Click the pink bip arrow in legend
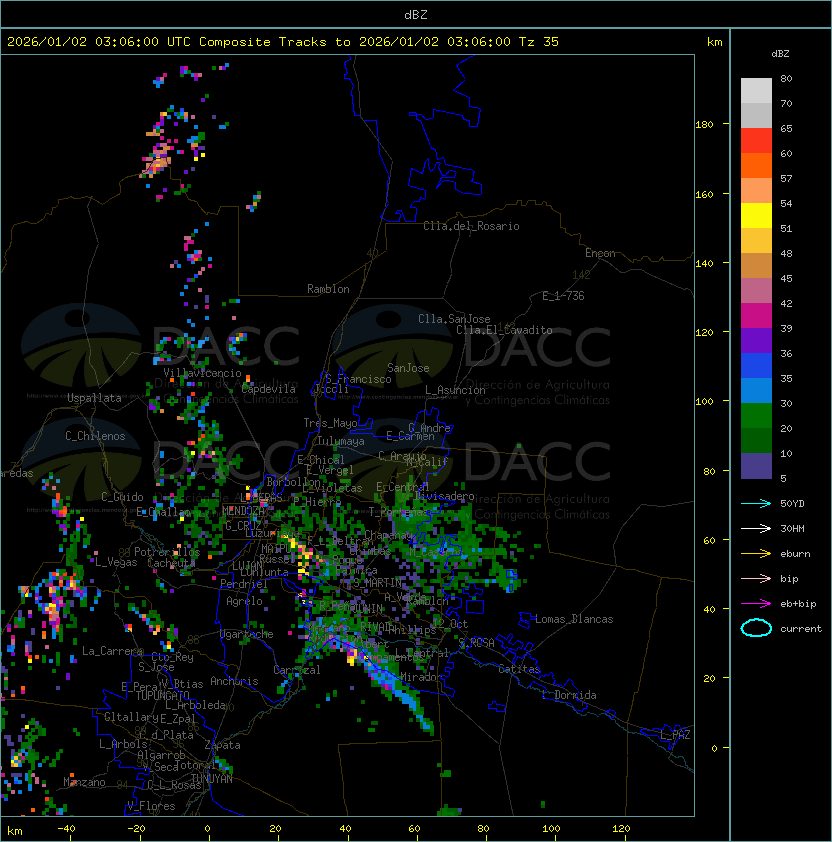 (756, 579)
